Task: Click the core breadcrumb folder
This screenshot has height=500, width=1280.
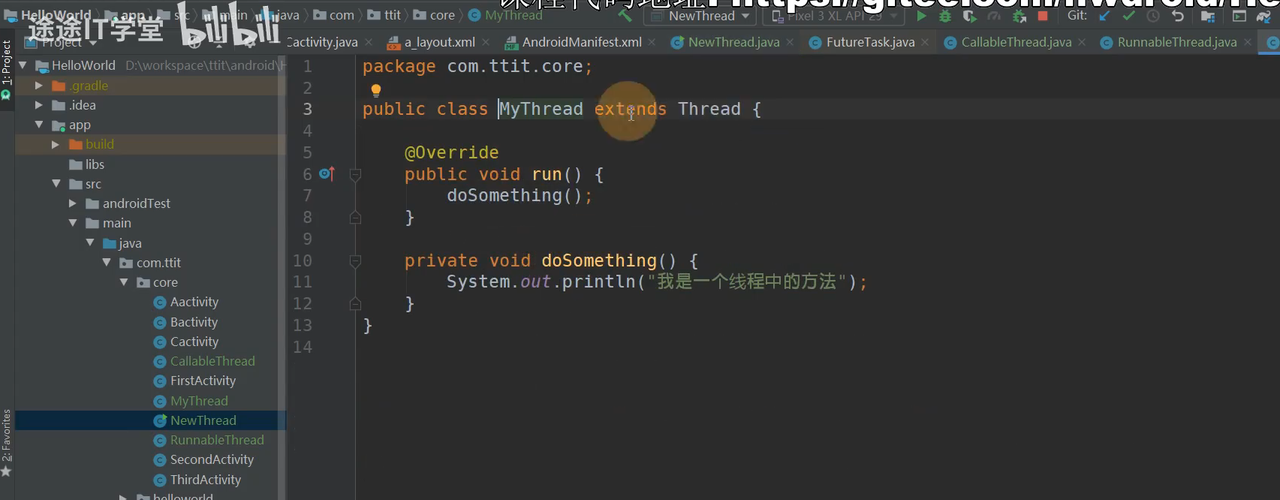Action: (434, 15)
